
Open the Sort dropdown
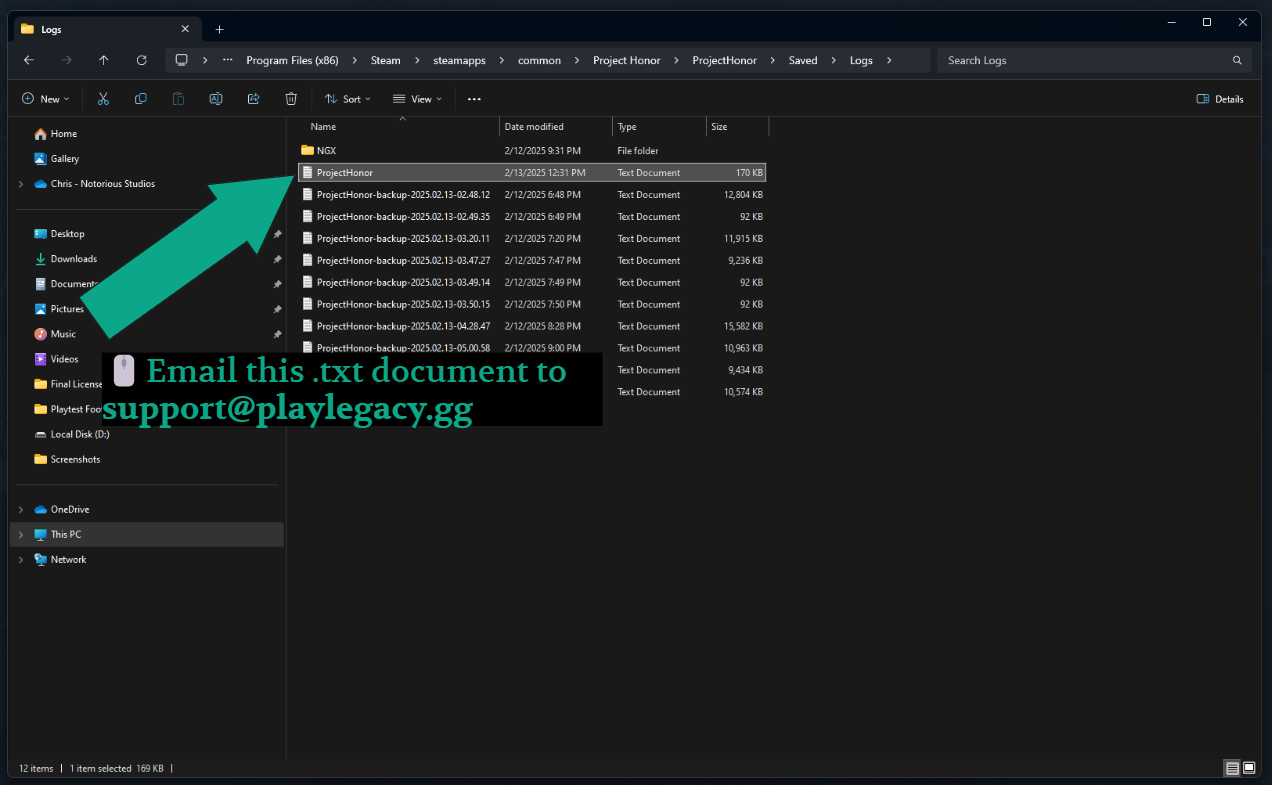coord(347,99)
